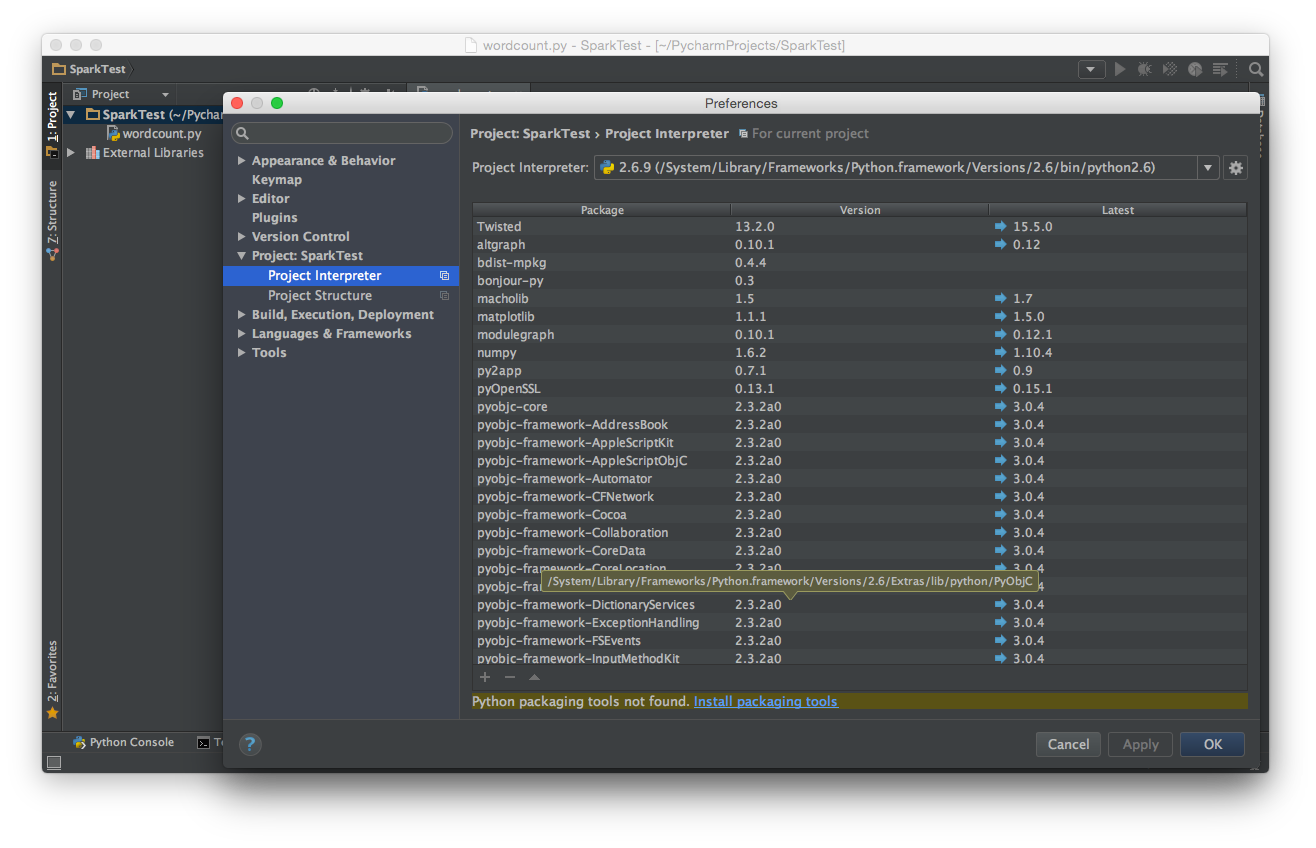This screenshot has height=848, width=1316.
Task: Expand the Tools settings group
Action: (241, 353)
